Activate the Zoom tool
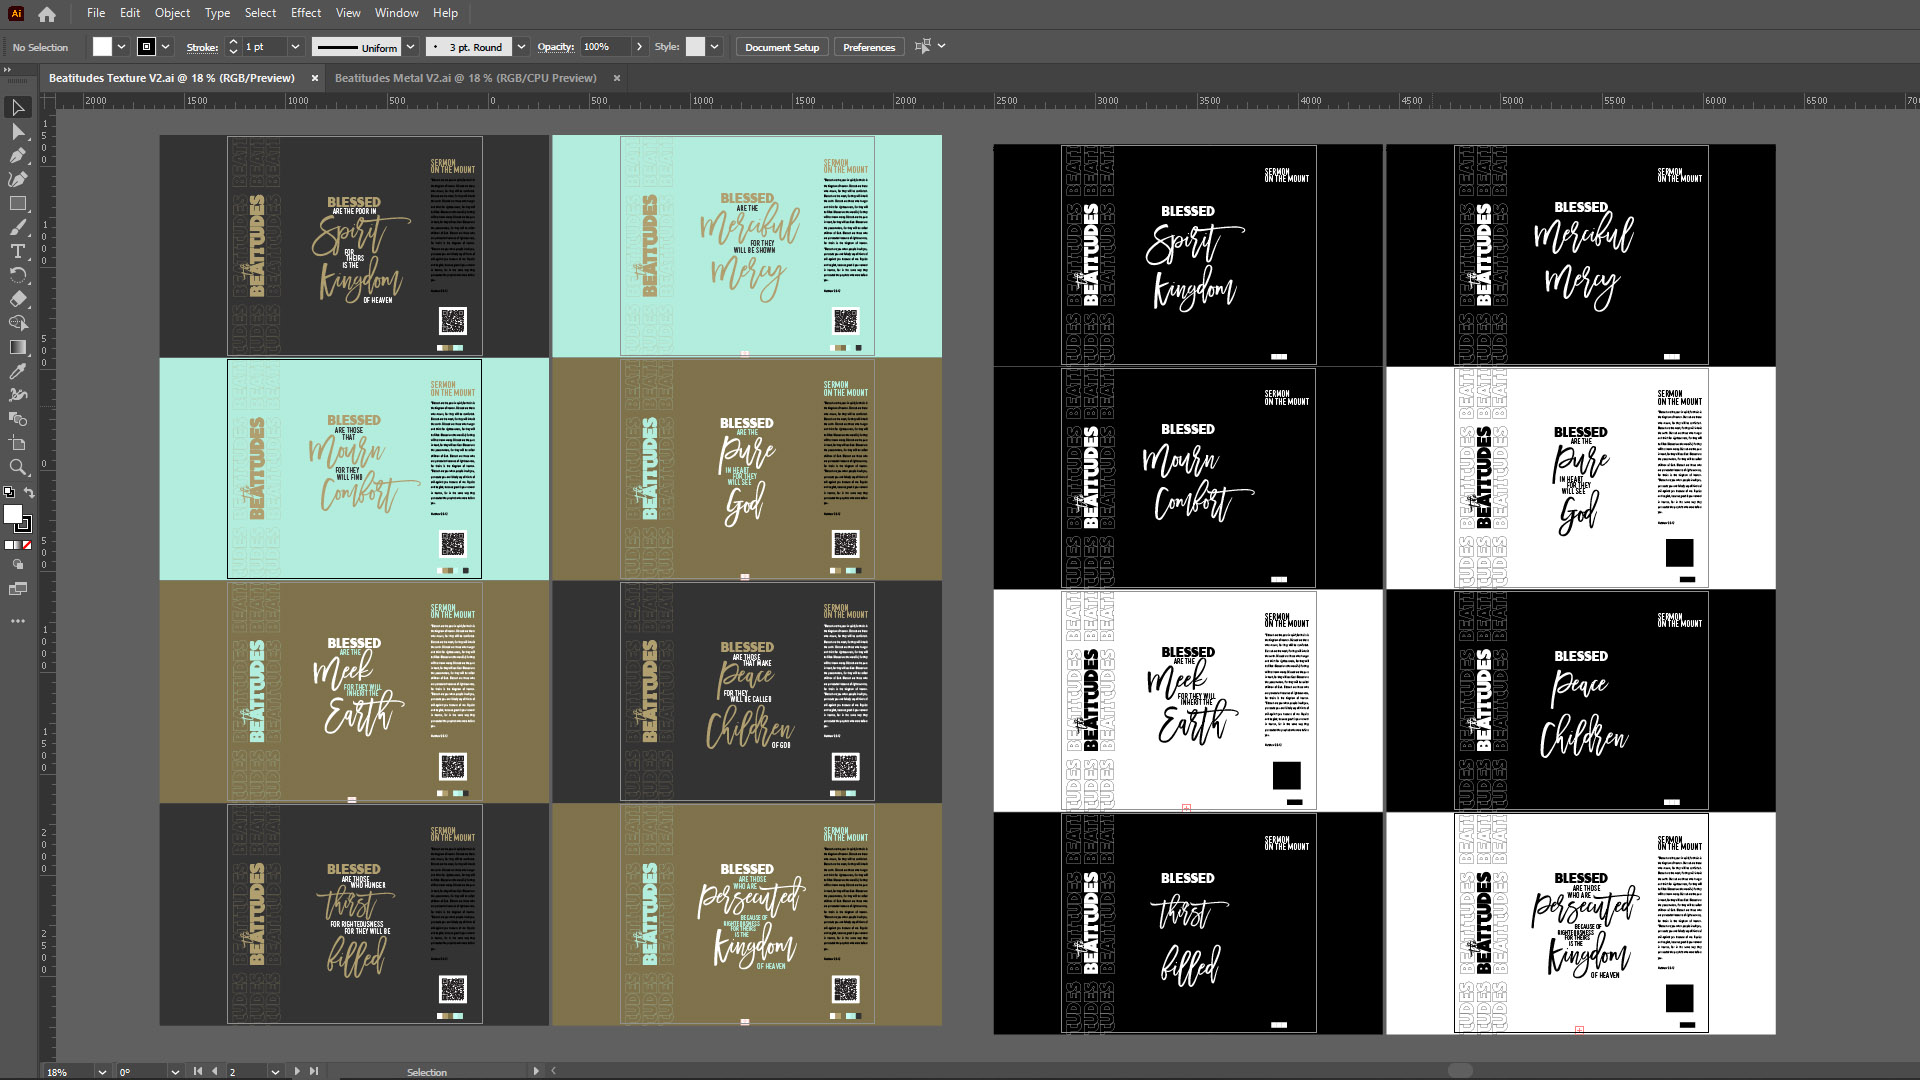Image resolution: width=1920 pixels, height=1080 pixels. (x=18, y=467)
